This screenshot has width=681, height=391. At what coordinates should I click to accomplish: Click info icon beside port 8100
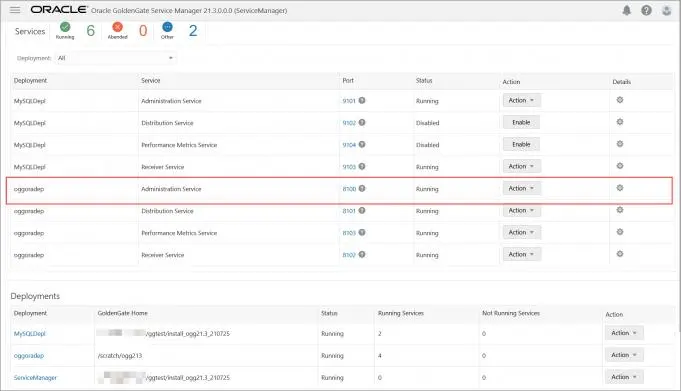pos(362,189)
